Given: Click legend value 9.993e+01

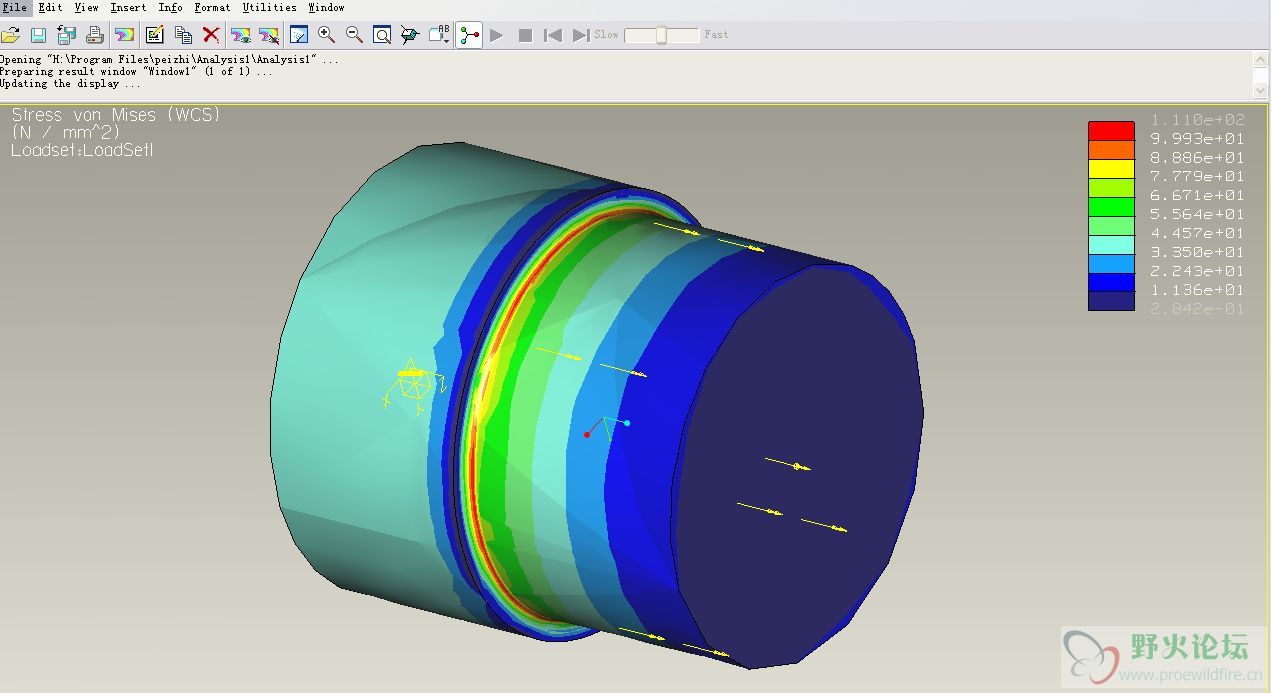Looking at the screenshot, I should (1198, 139).
